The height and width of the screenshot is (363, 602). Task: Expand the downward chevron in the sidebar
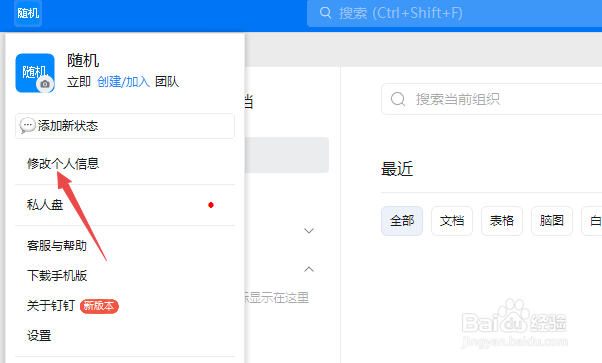(309, 230)
